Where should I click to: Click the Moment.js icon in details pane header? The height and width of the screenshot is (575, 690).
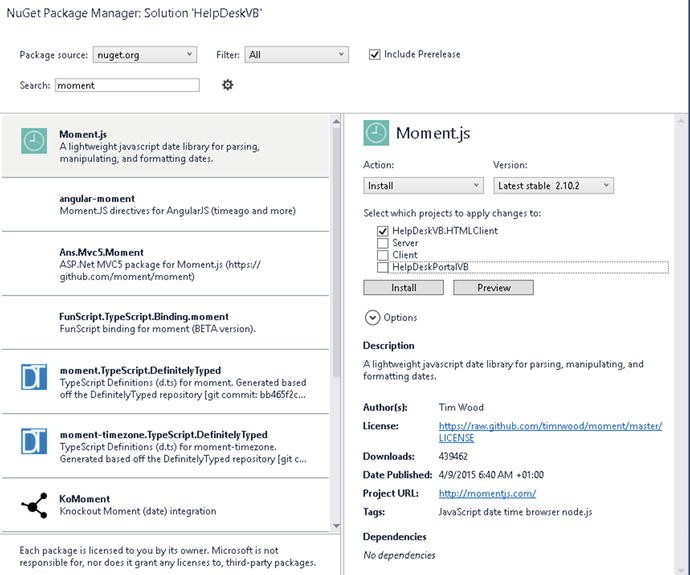(x=376, y=133)
